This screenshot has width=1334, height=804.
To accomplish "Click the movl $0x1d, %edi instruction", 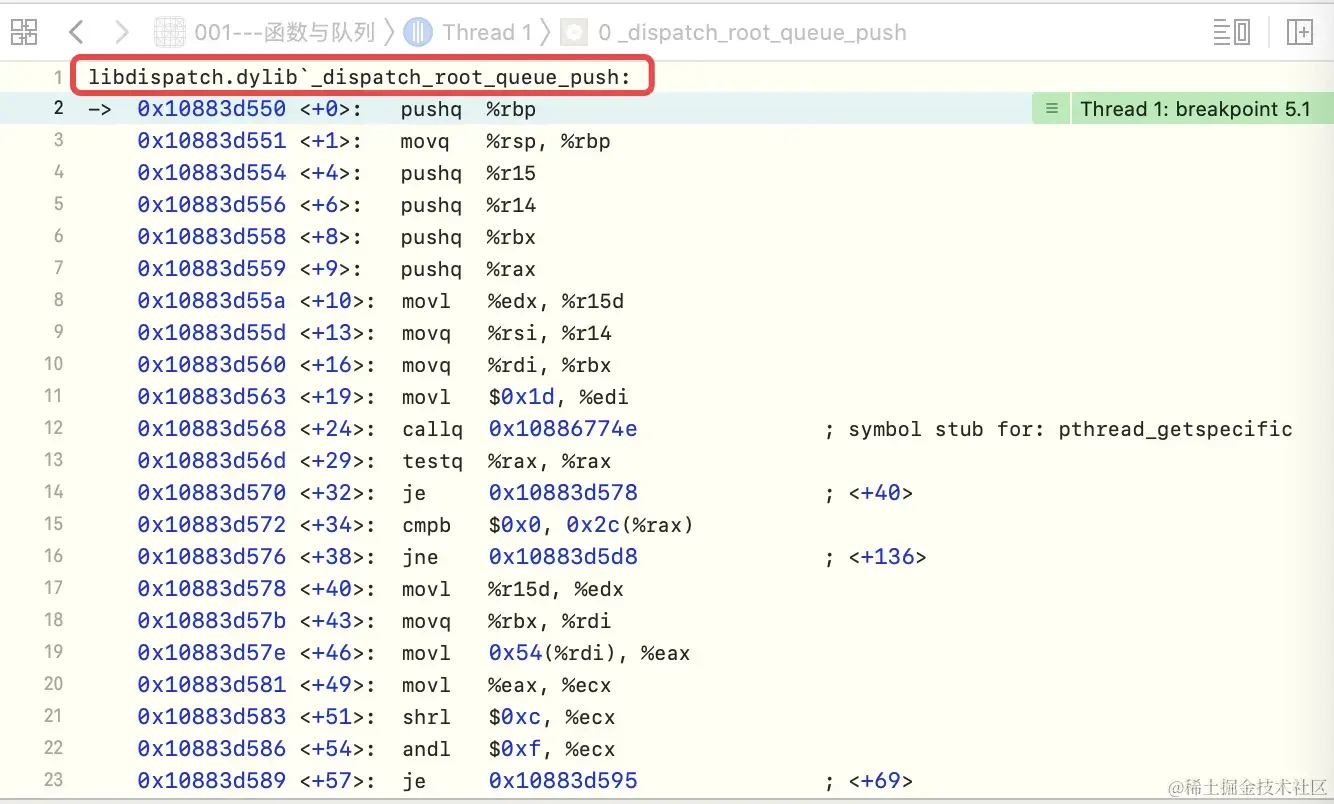I will pyautogui.click(x=514, y=397).
